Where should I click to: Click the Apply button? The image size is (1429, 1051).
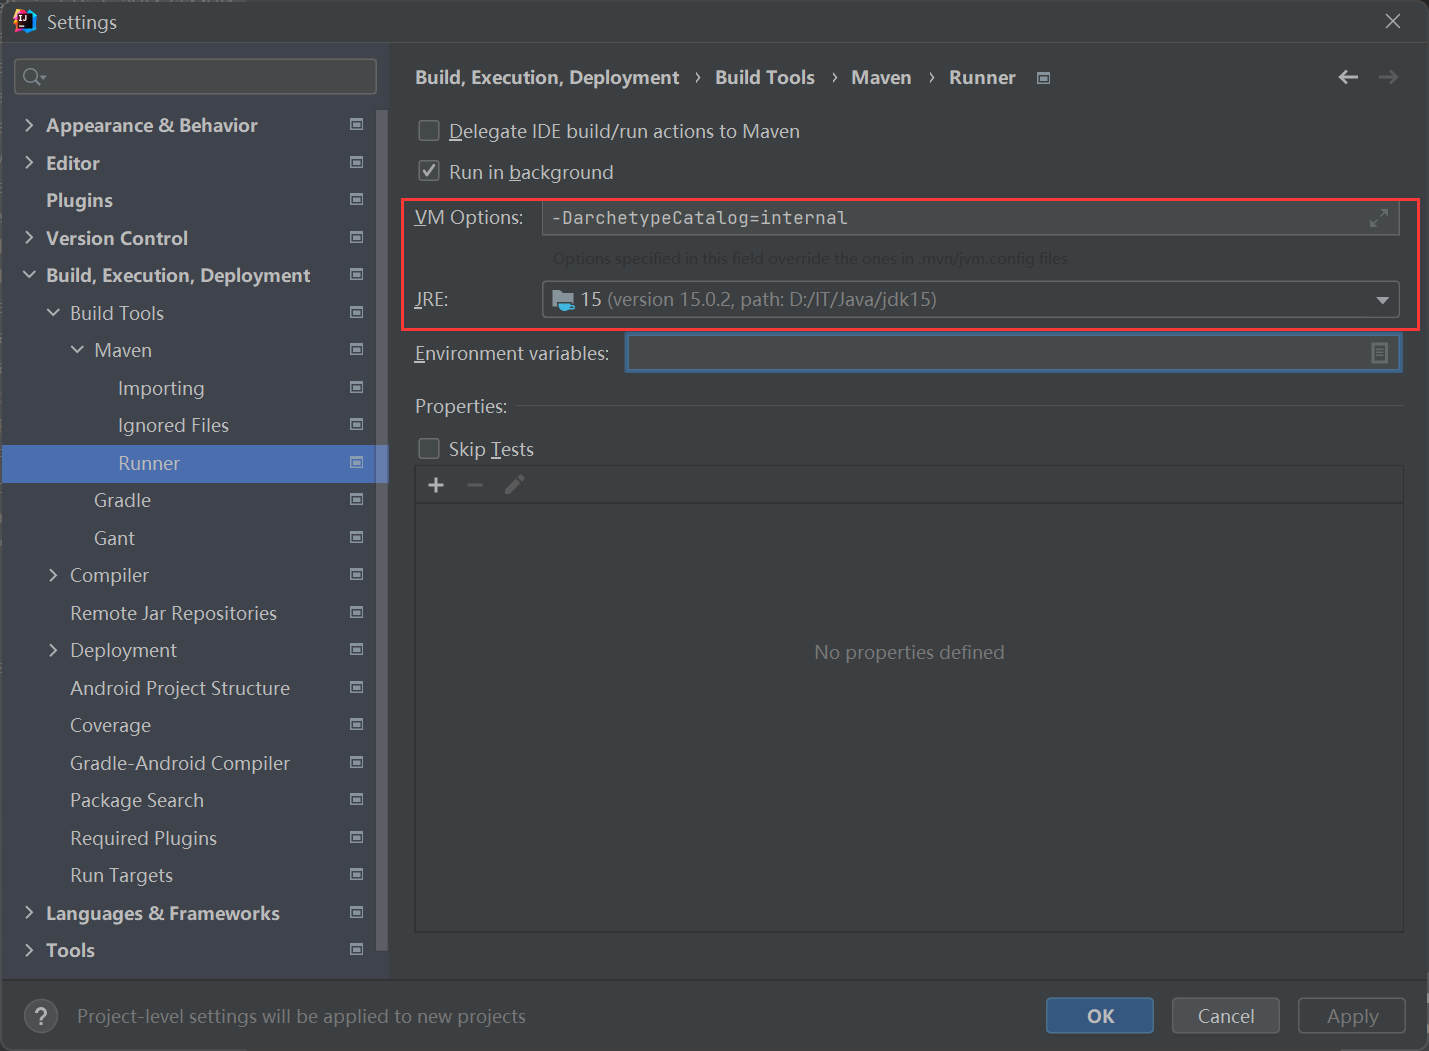(x=1351, y=1015)
